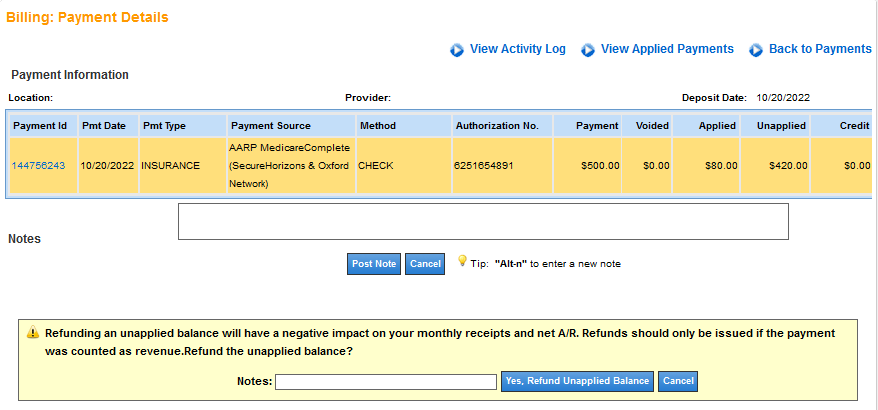Select the Pmt Date column header

click(x=103, y=126)
